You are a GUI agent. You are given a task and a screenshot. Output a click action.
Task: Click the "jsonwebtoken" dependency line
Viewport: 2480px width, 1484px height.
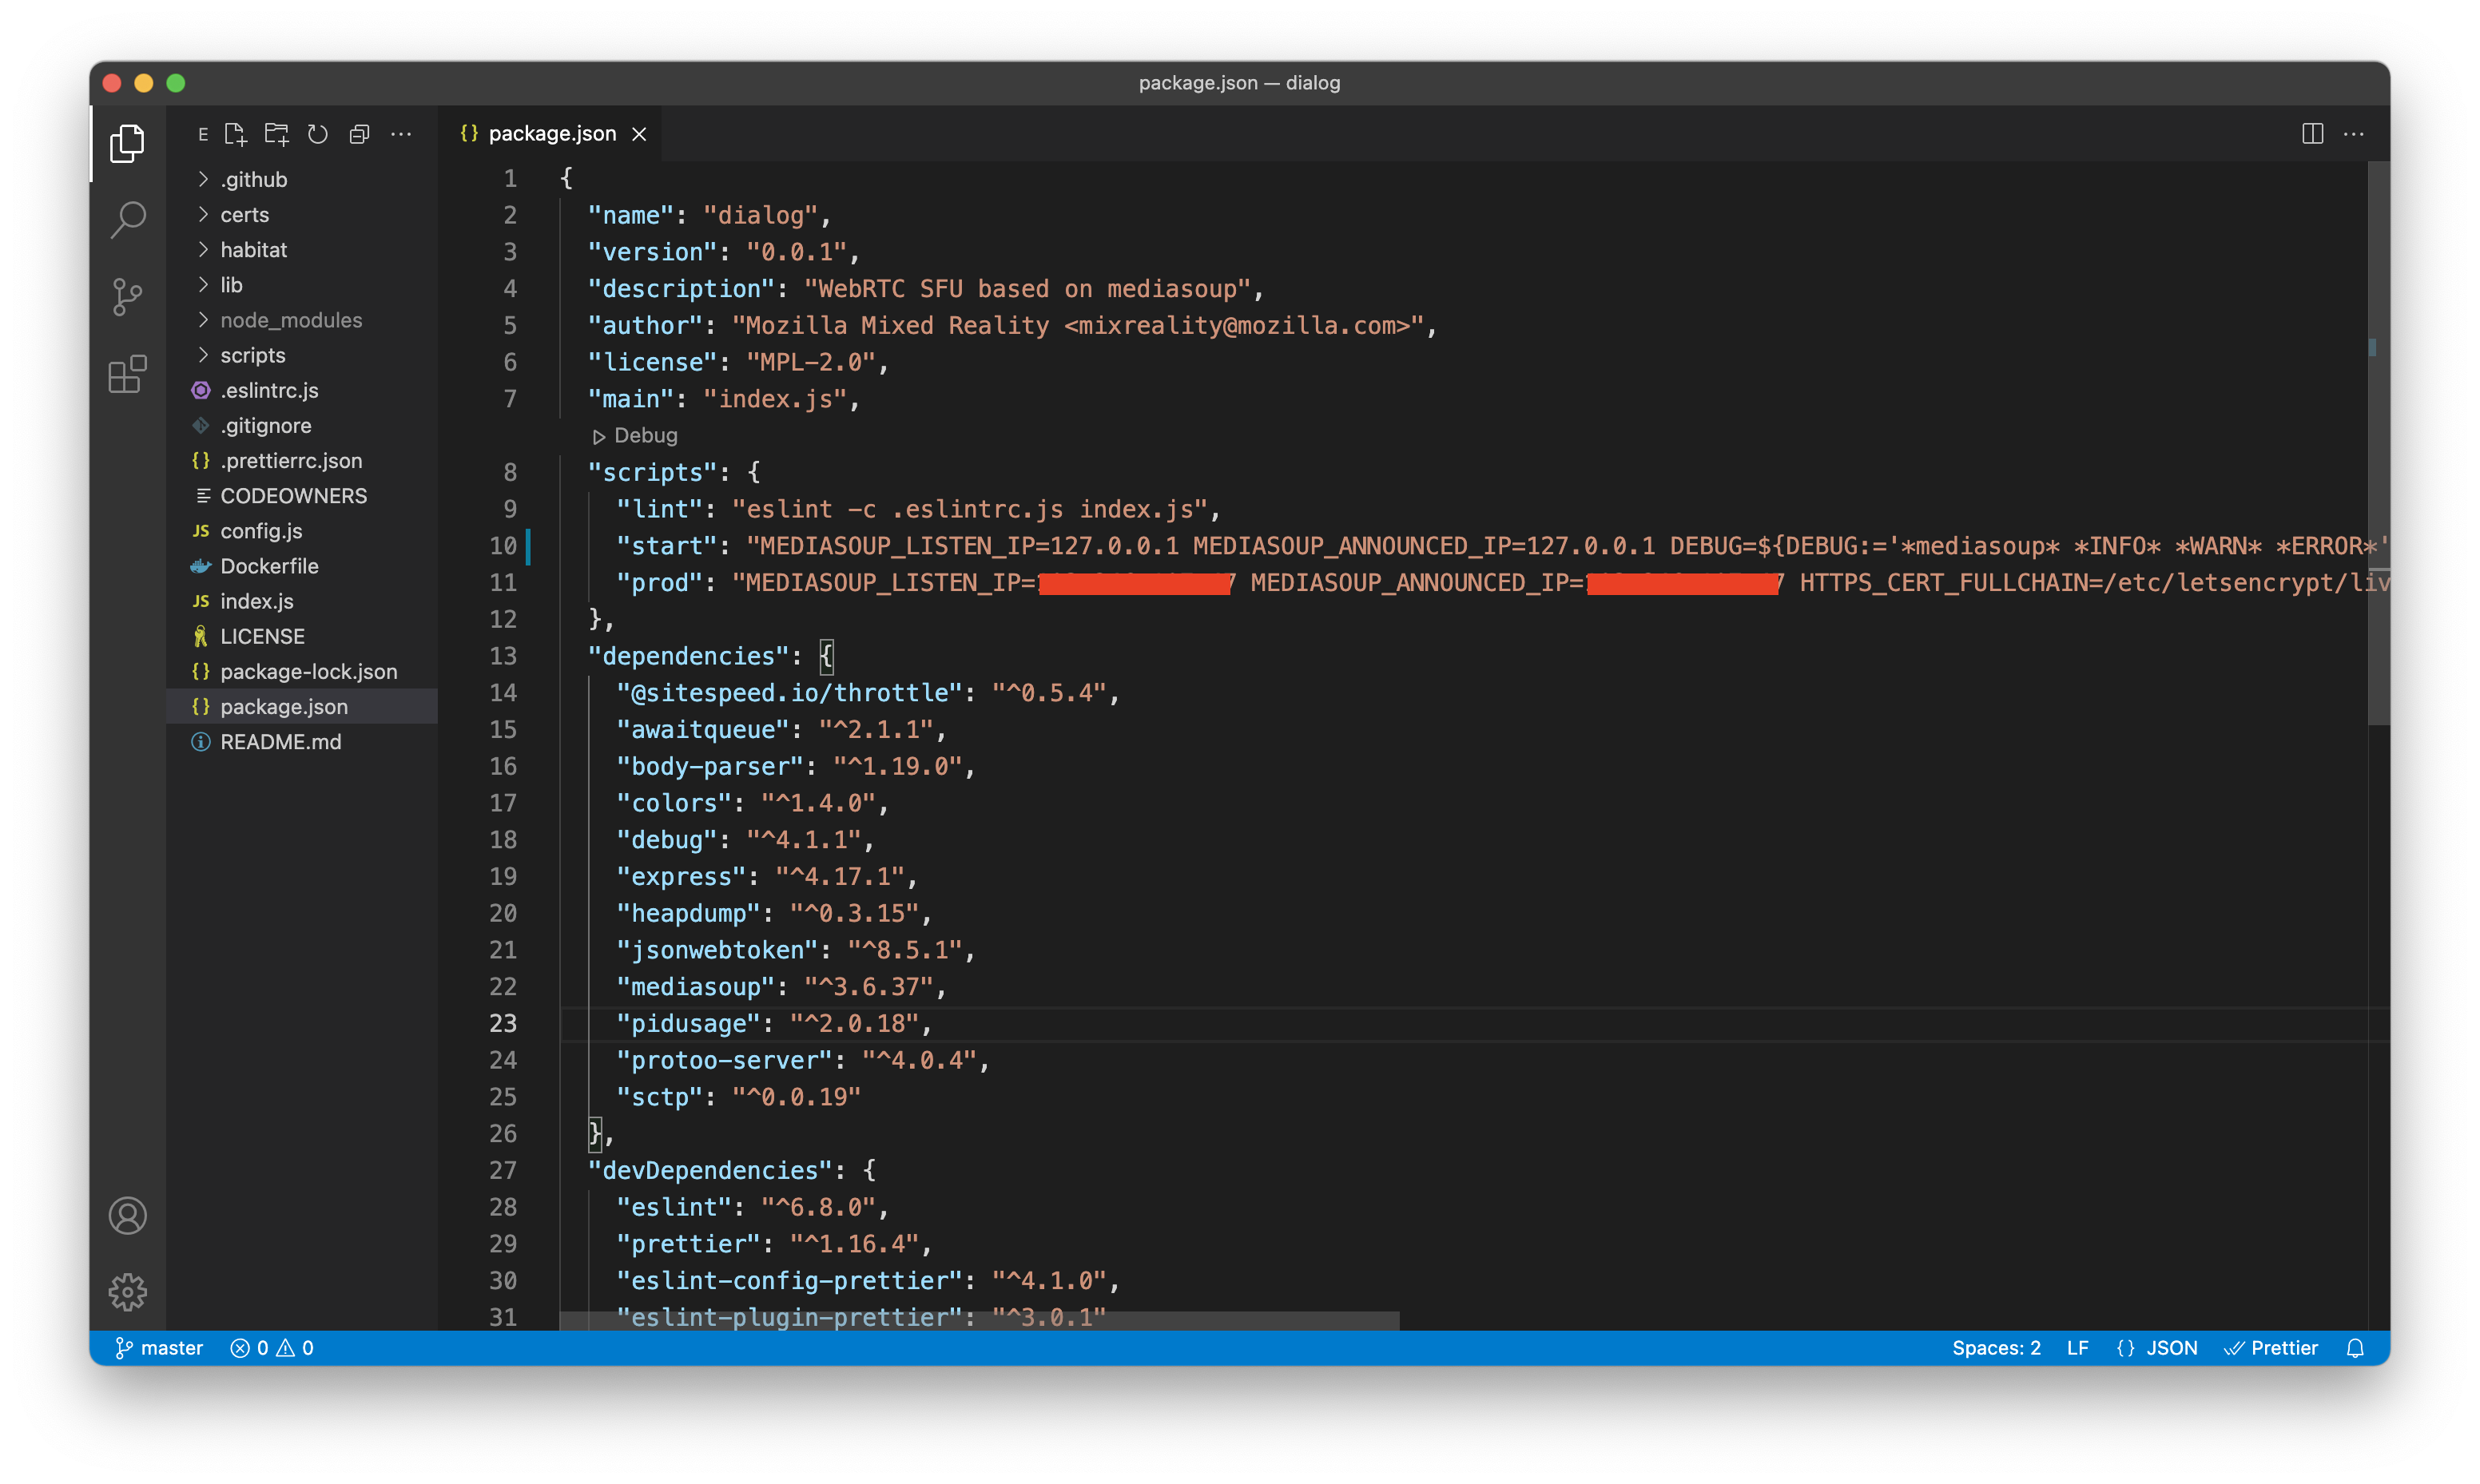pos(795,950)
